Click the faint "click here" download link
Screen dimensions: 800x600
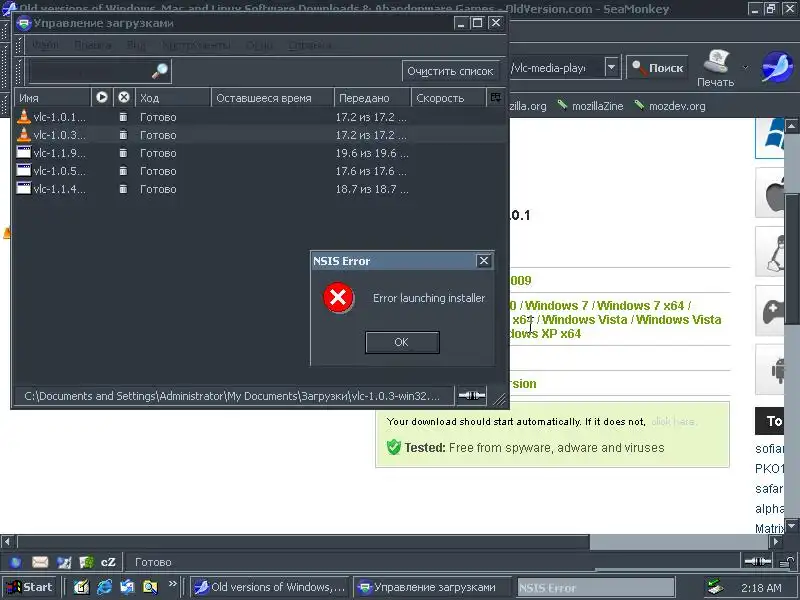point(673,421)
